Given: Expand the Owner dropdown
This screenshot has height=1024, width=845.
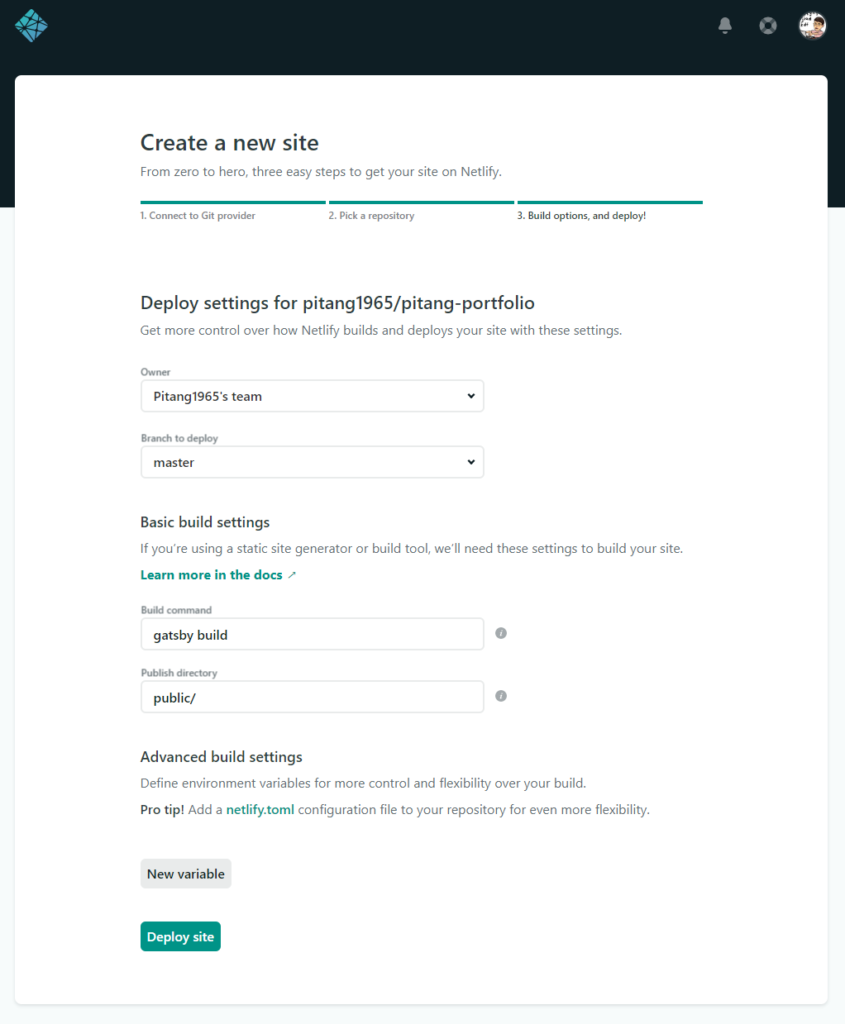Looking at the screenshot, I should pyautogui.click(x=312, y=396).
